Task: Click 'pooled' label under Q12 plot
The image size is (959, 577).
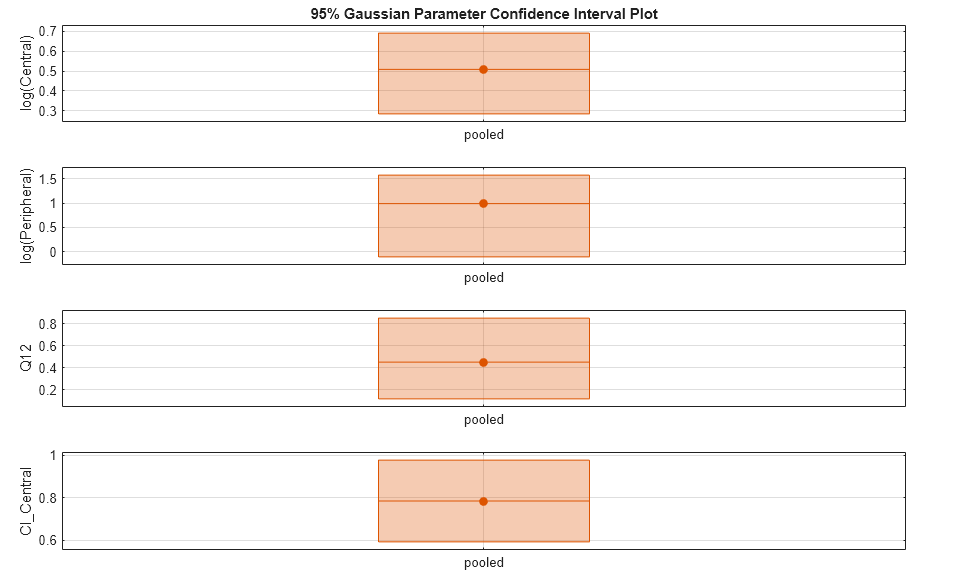Action: [484, 420]
